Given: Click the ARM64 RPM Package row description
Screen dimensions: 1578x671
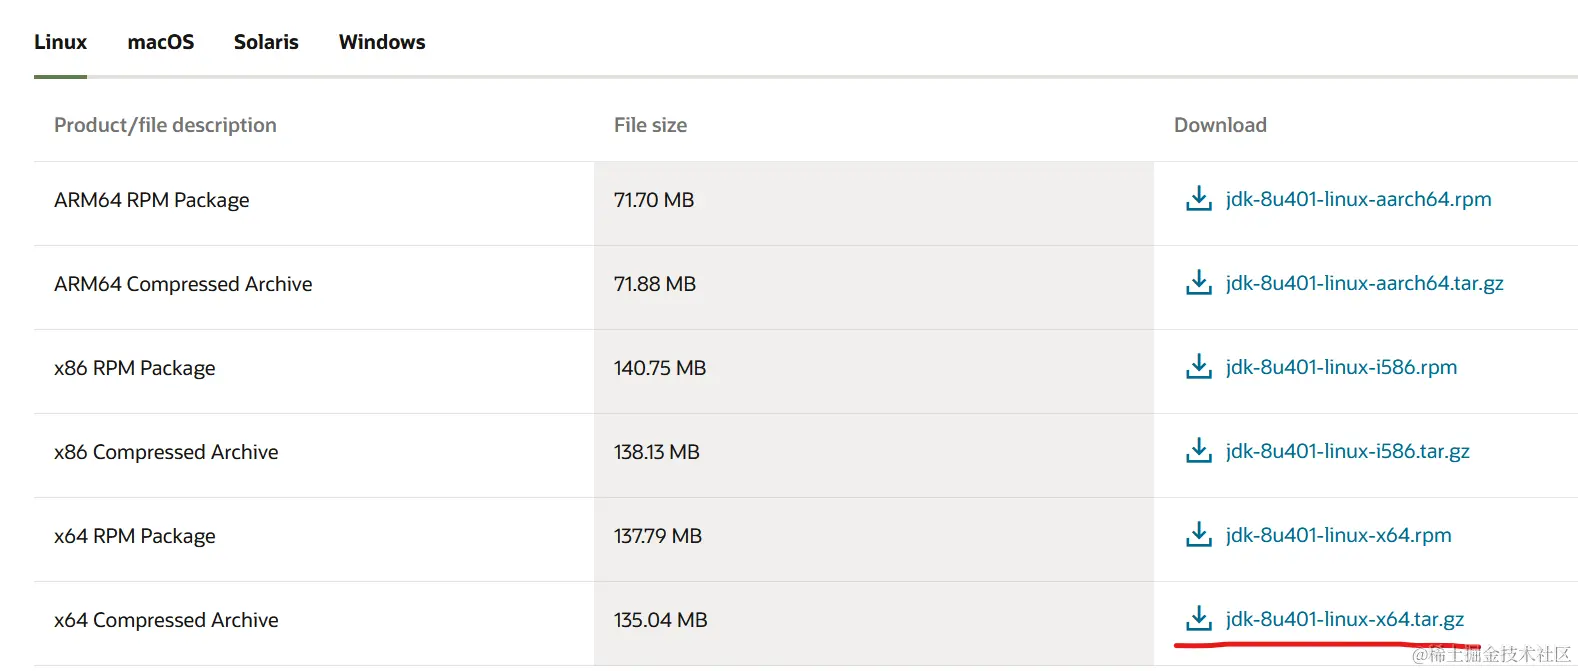Looking at the screenshot, I should pyautogui.click(x=152, y=200).
